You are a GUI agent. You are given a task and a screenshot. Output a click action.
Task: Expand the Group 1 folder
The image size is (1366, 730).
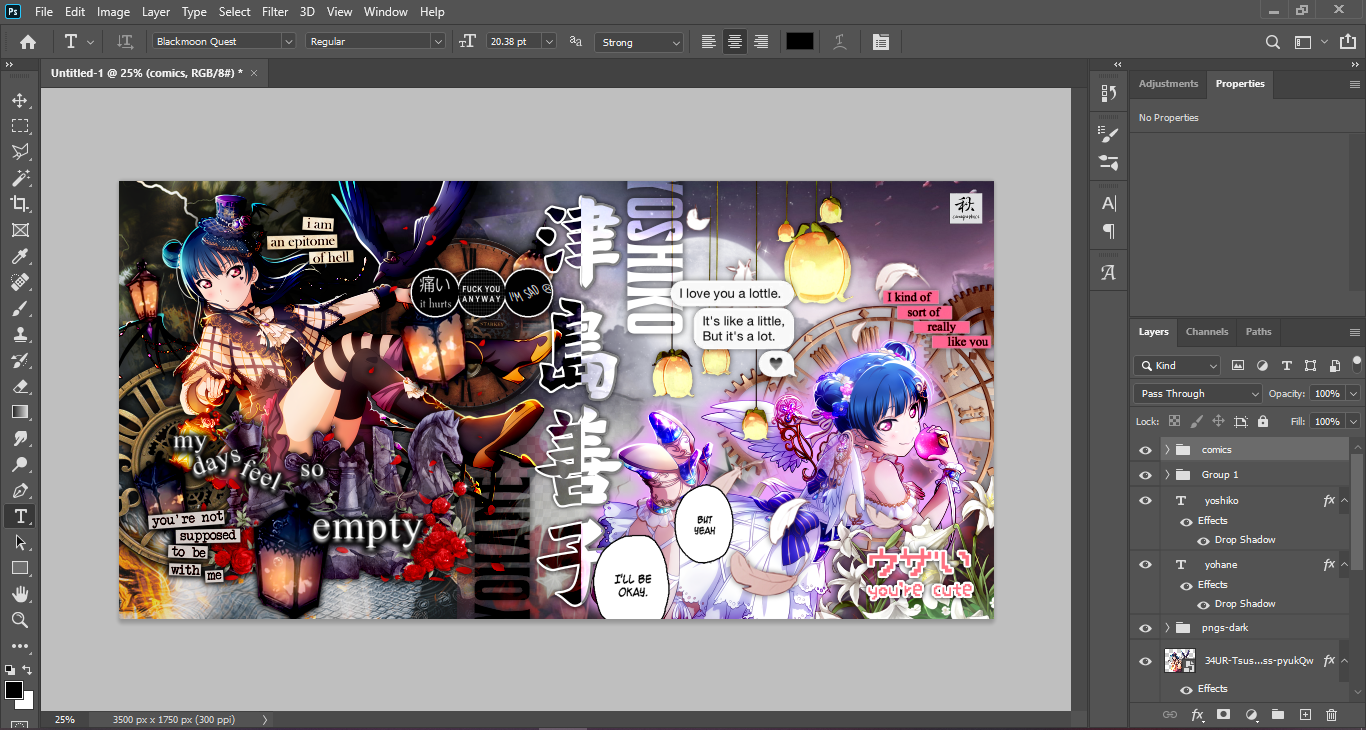click(x=1167, y=475)
